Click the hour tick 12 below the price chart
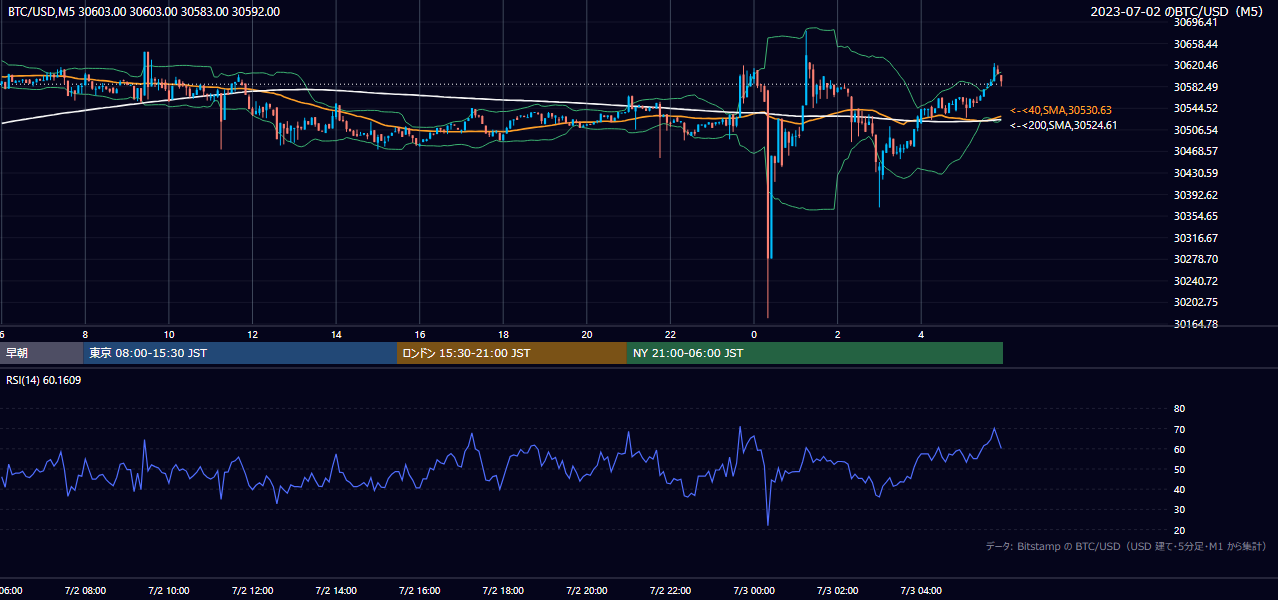This screenshot has width=1278, height=600. tap(253, 334)
